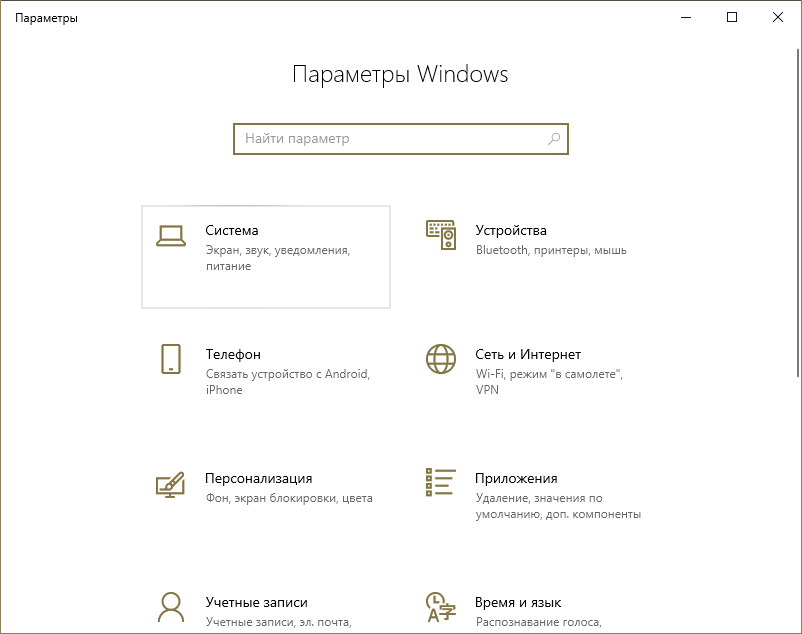The height and width of the screenshot is (634, 802).
Task: Open the Телефон settings heading
Action: click(233, 354)
